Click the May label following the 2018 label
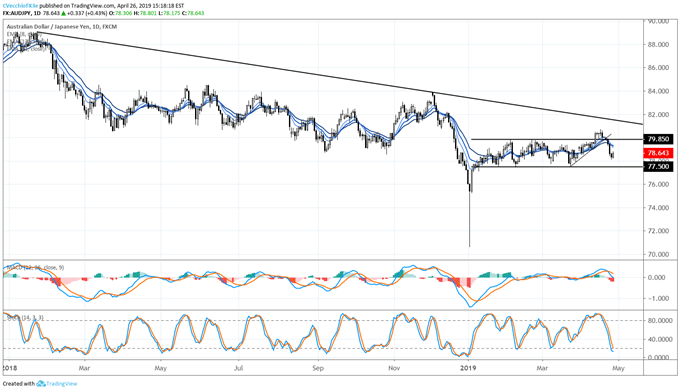The height and width of the screenshot is (391, 680). pyautogui.click(x=160, y=368)
